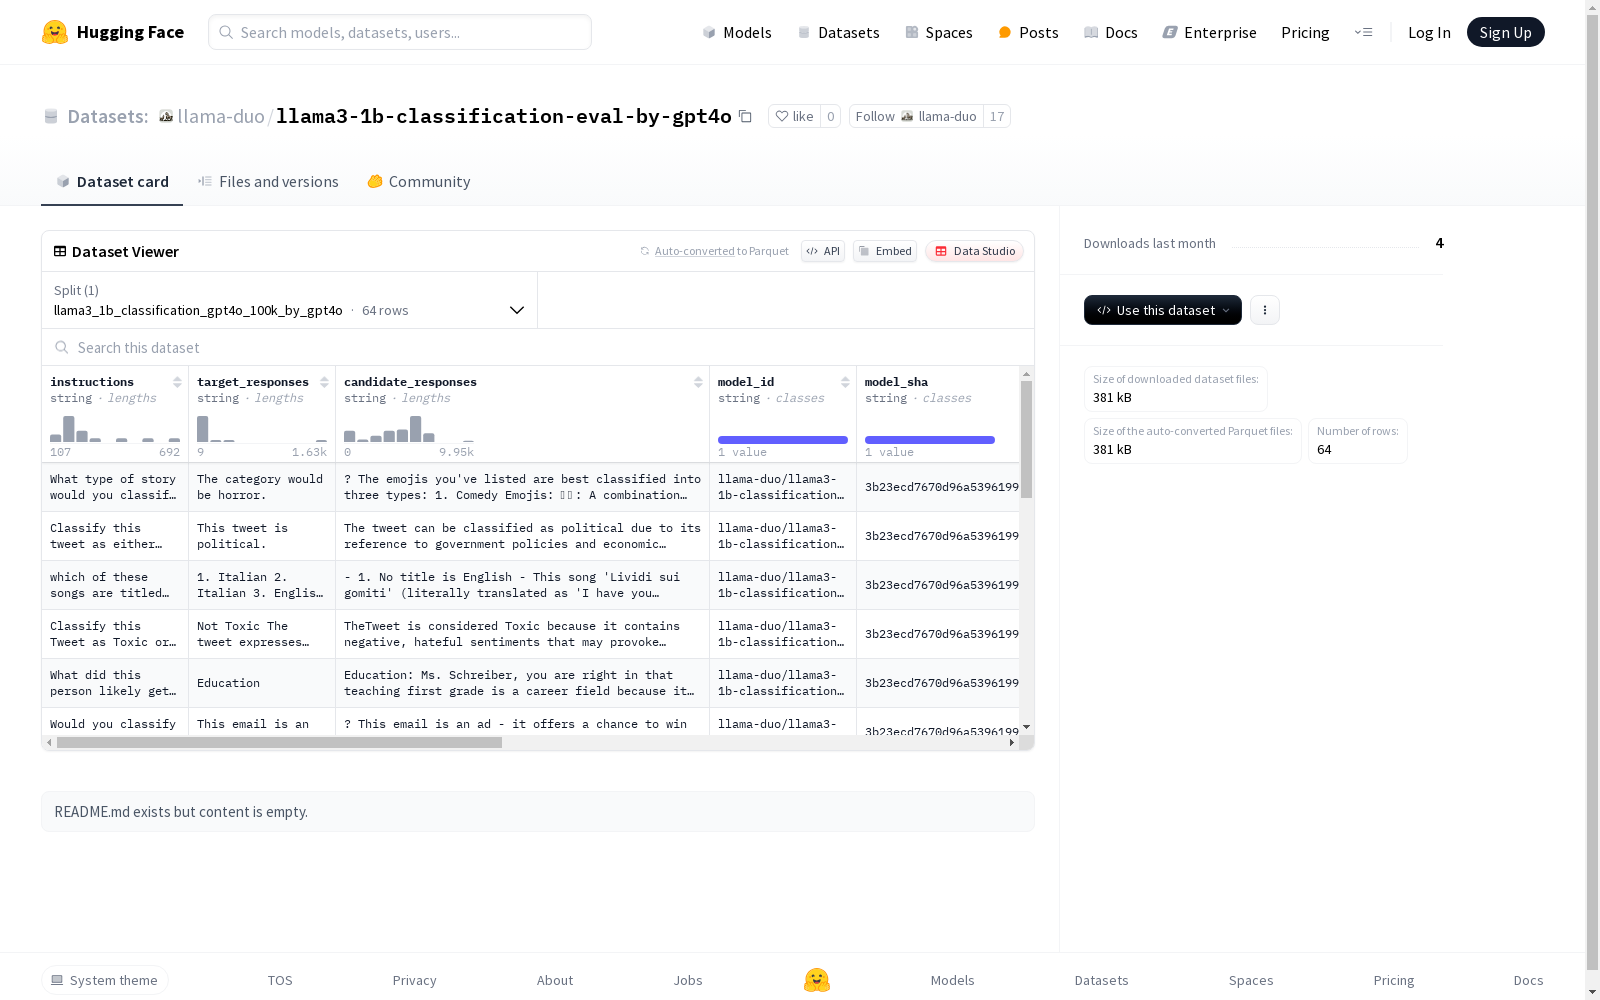Open the TOS footer link
The height and width of the screenshot is (1000, 1600).
click(x=280, y=980)
